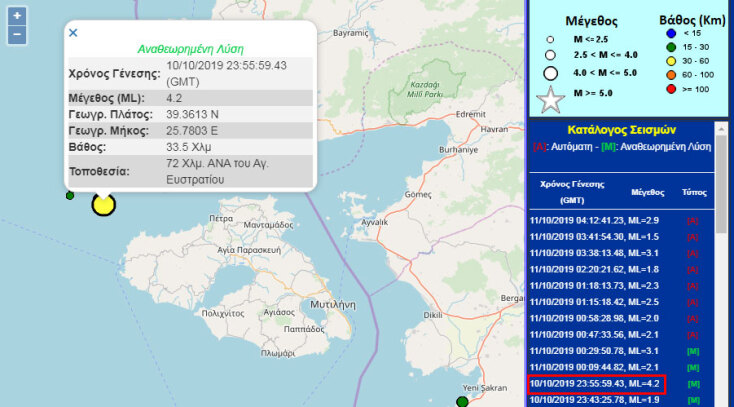This screenshot has height=407, width=734.
Task: Click the 'Τύπος' catalog column header
Action: pyautogui.click(x=694, y=192)
